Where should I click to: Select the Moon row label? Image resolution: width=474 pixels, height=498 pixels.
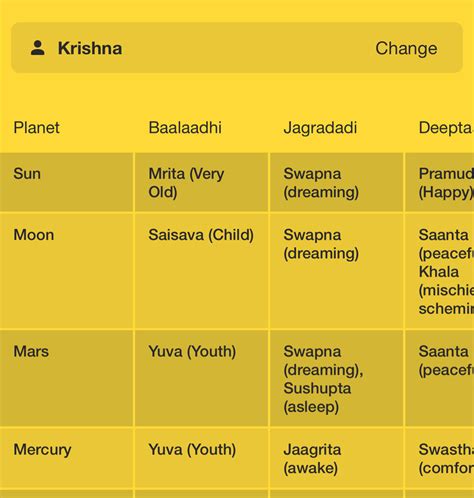tap(34, 235)
